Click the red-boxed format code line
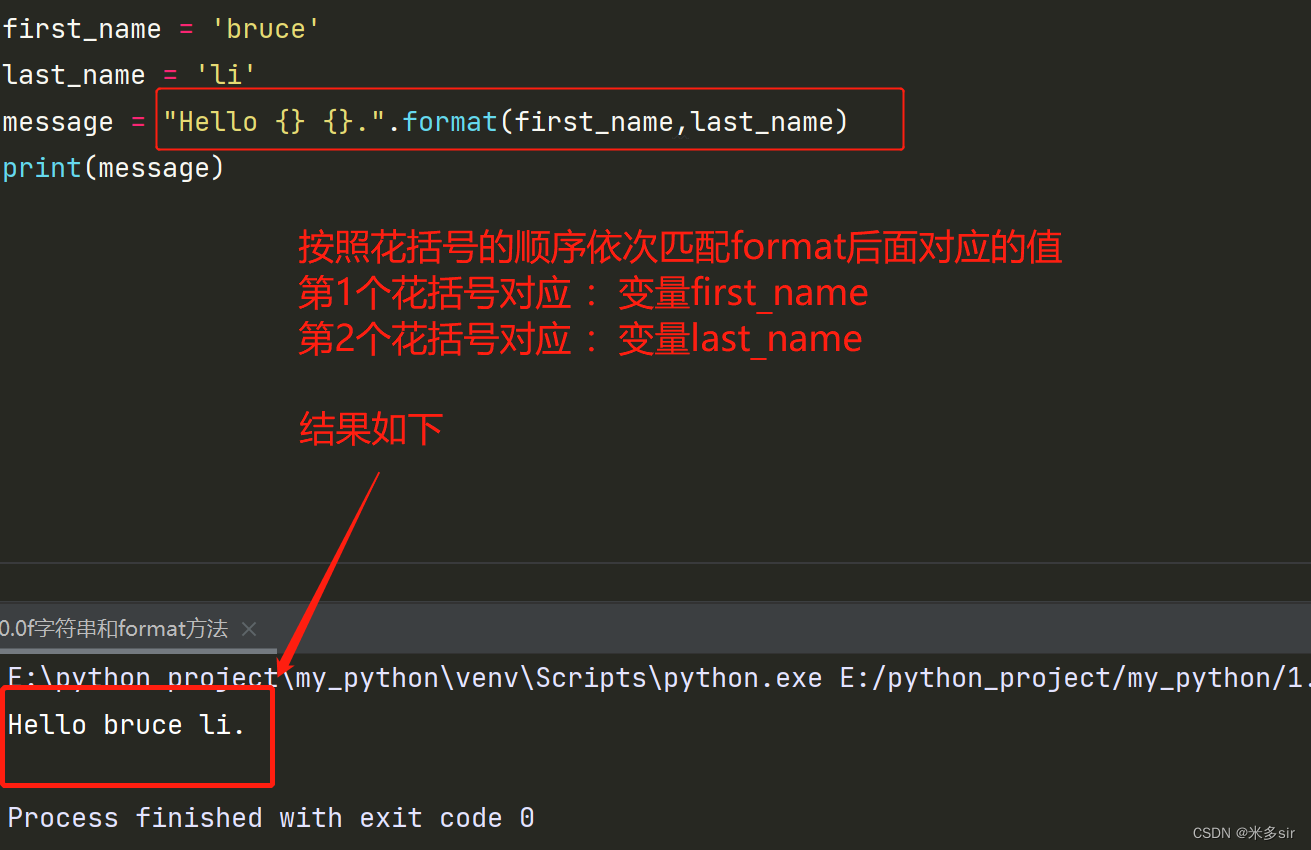 [529, 119]
